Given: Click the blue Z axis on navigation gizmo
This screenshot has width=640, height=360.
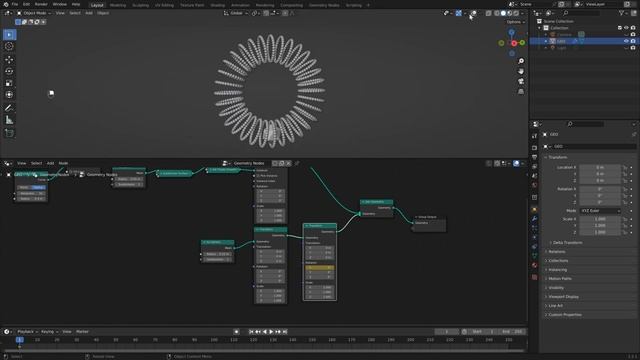Looking at the screenshot, I should (511, 32).
